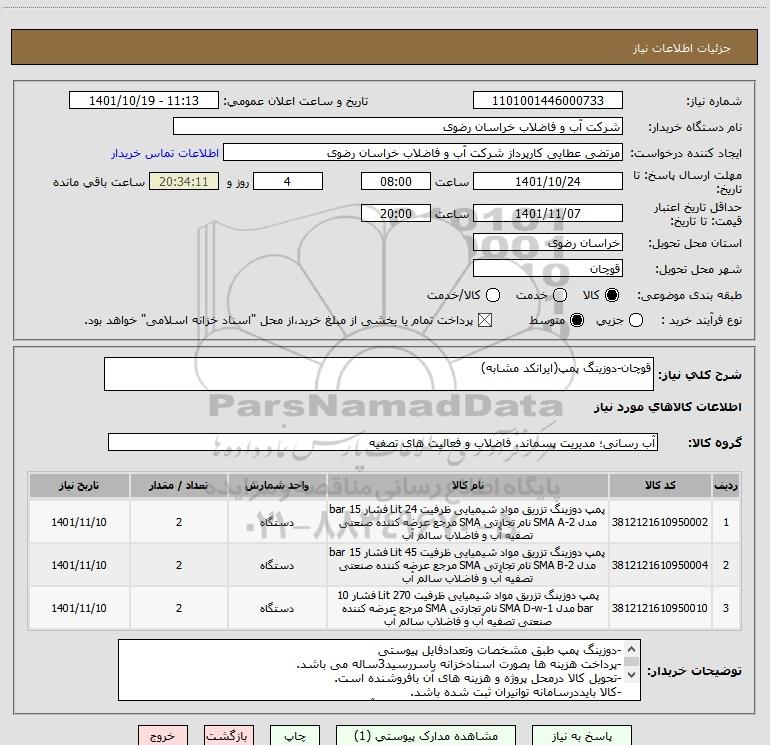770x745 pixels.
Task: Click product code 3812121610950004
Action: [660, 565]
